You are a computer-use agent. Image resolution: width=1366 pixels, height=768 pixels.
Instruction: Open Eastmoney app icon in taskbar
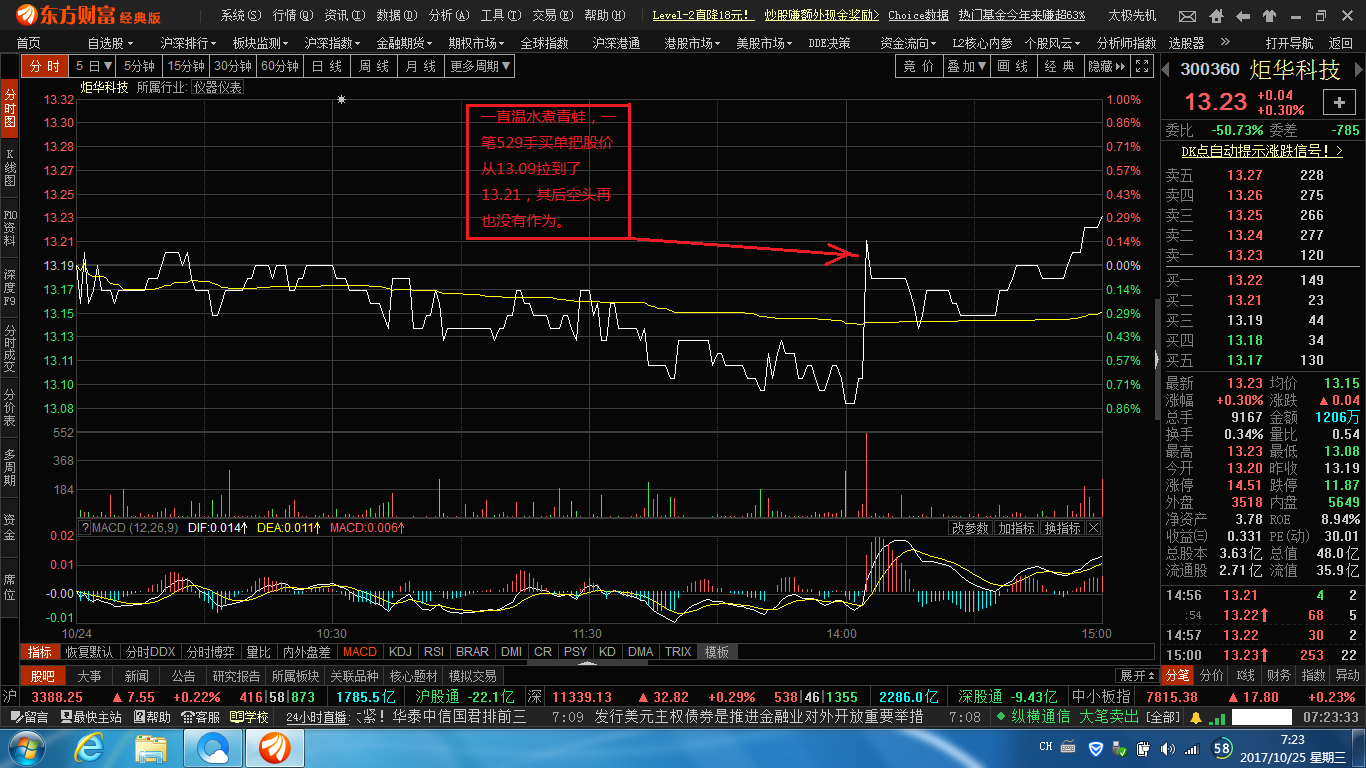point(276,748)
